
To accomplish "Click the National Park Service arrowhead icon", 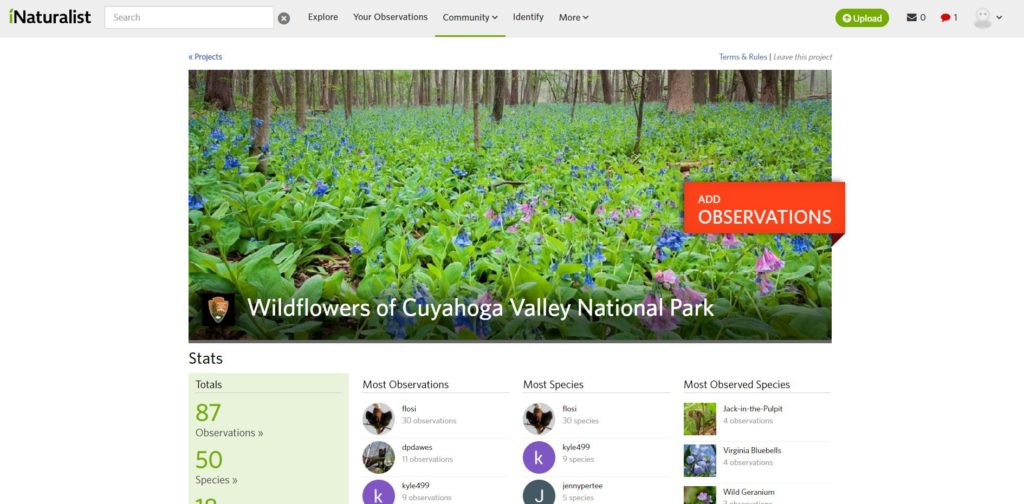I will tap(218, 309).
